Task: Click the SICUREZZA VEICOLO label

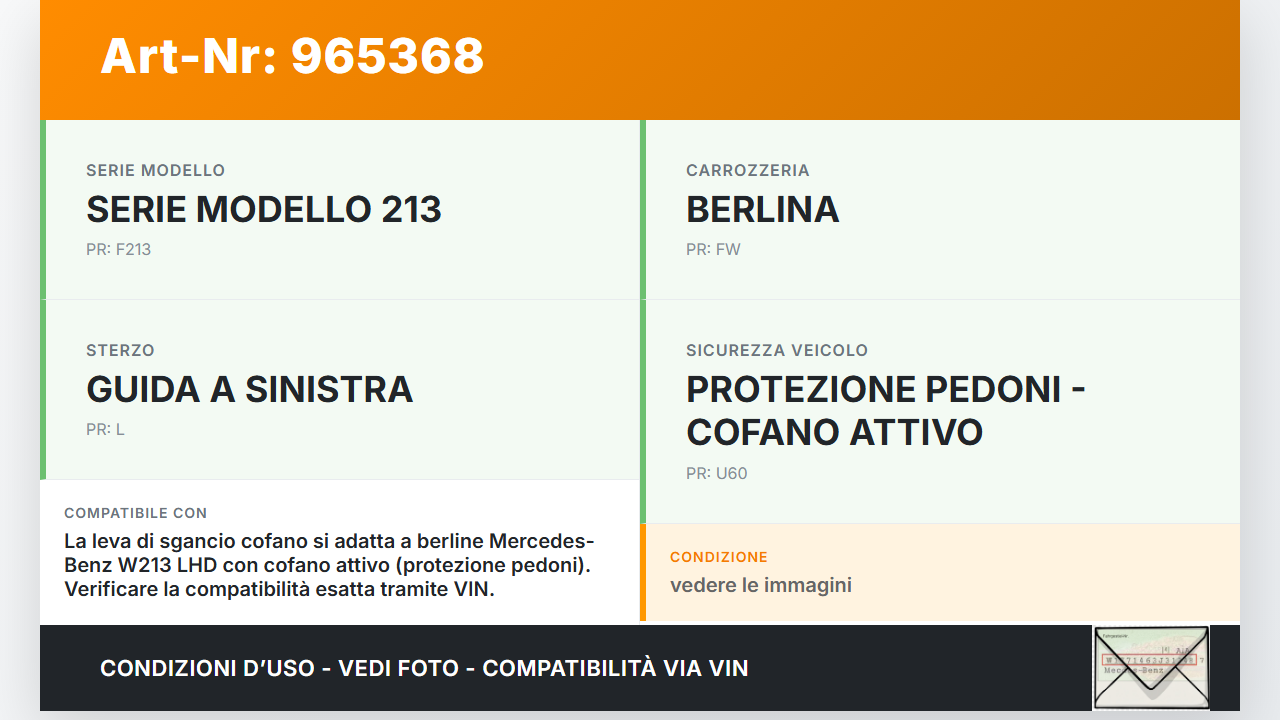Action: [776, 350]
